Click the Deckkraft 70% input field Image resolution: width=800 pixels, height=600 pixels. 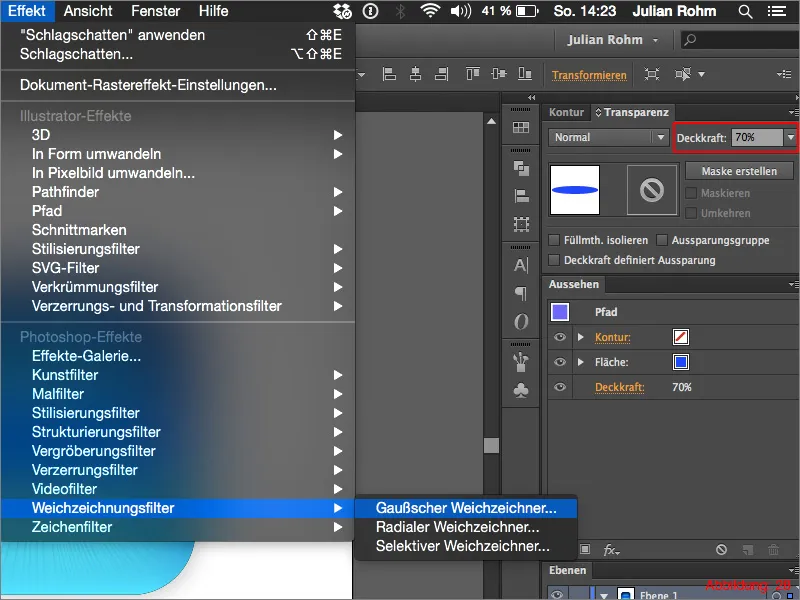(x=757, y=137)
